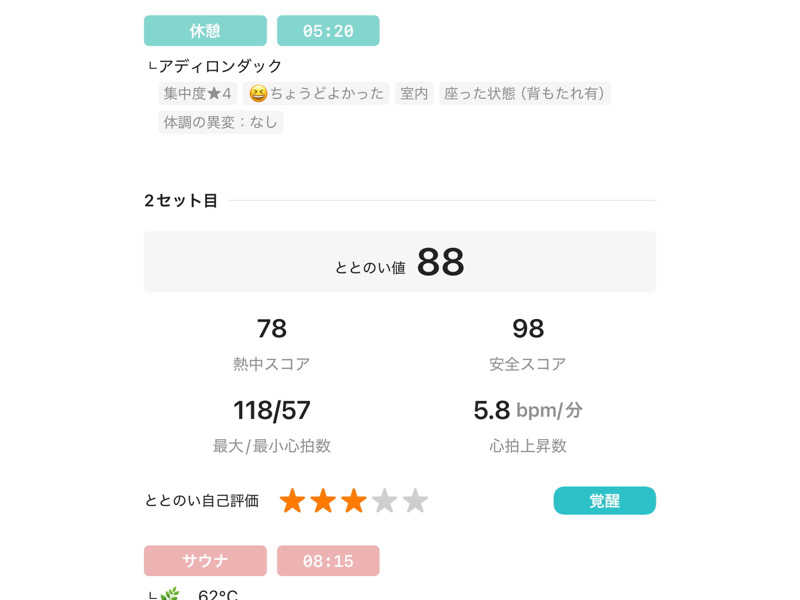
Task: Click the 安全スコア 98 value
Action: 528,328
